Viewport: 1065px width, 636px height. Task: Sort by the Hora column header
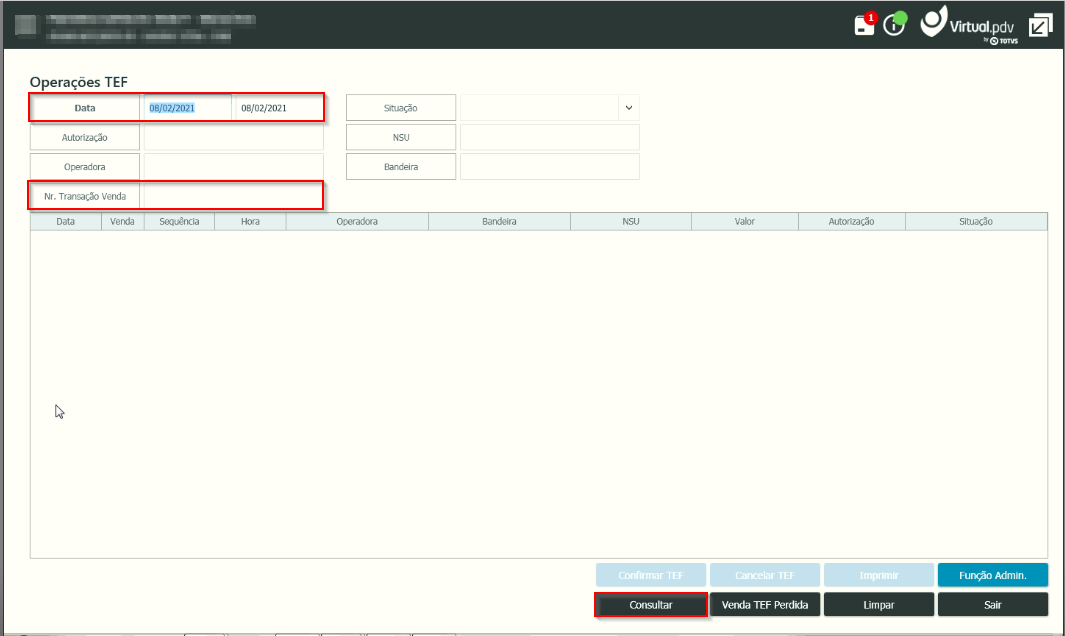pyautogui.click(x=250, y=222)
